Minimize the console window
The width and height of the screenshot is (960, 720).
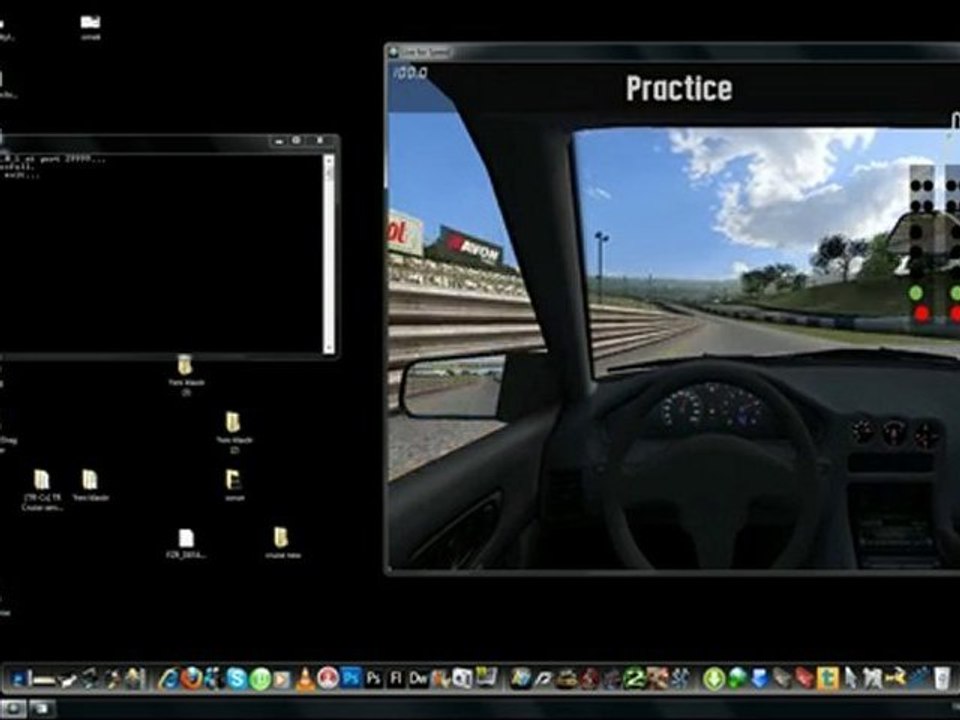point(279,141)
